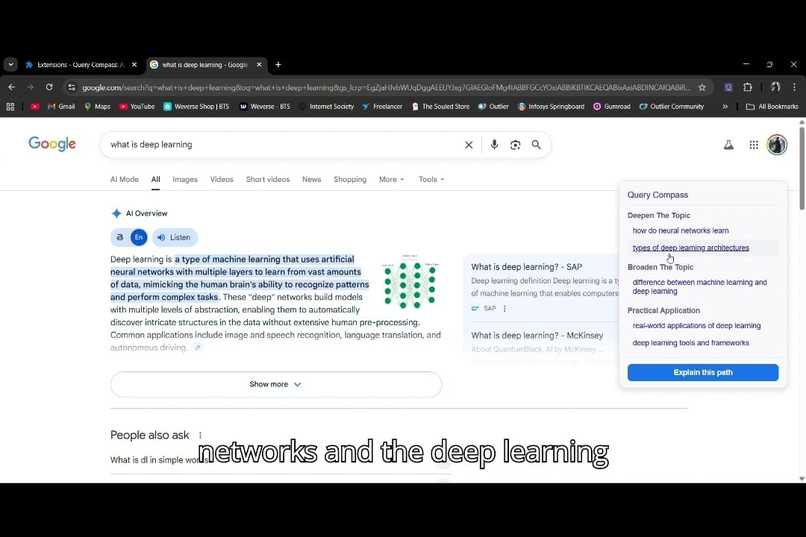Play the AI Overview with Listen

click(174, 237)
